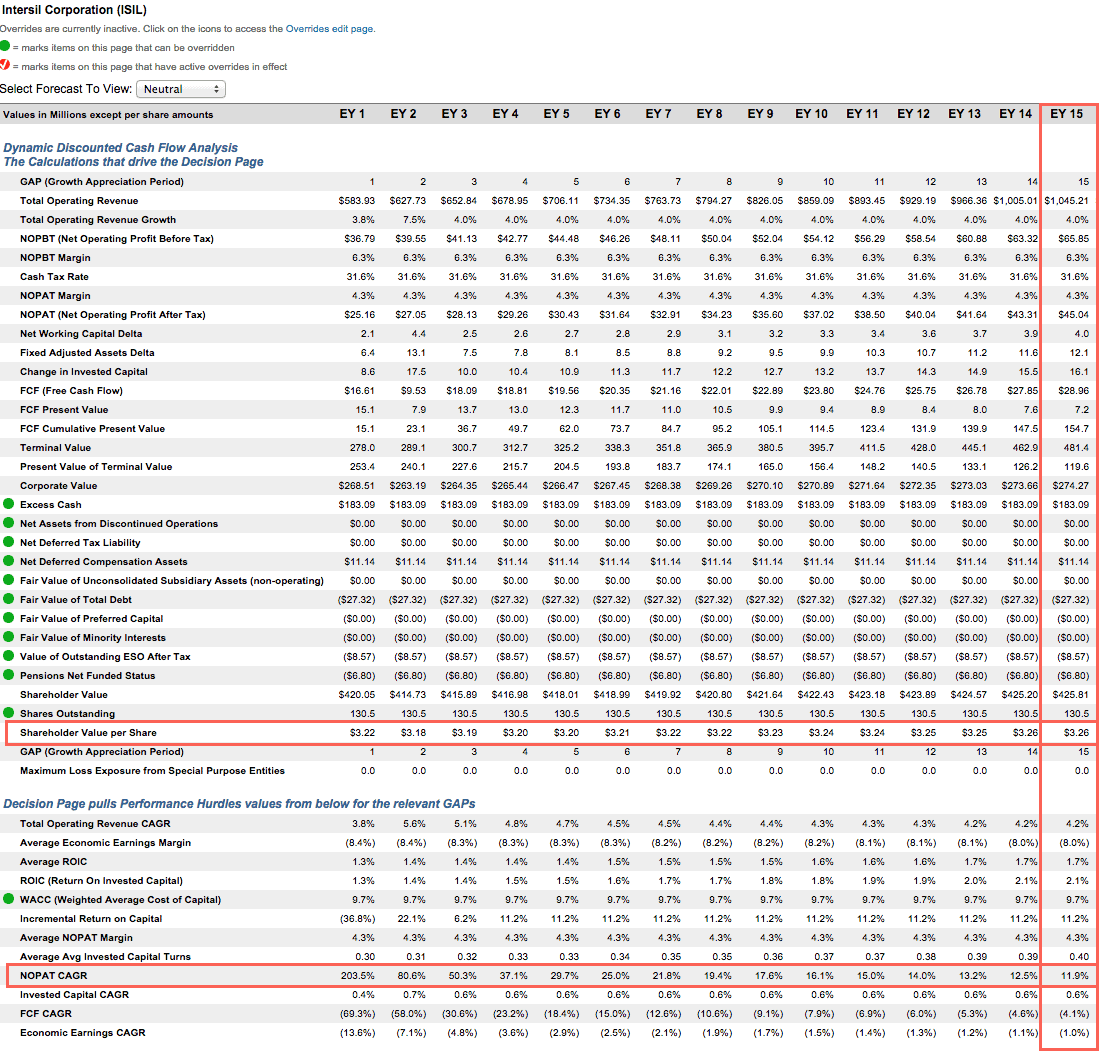Open override for Fair Value of Preferred Capital

click(x=8, y=618)
